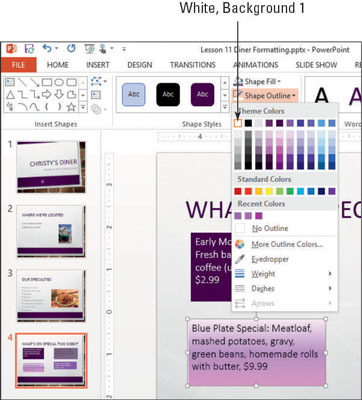Select slide 3 Our Specialties thumbnail
The height and width of the screenshot is (400, 362).
pyautogui.click(x=51, y=296)
